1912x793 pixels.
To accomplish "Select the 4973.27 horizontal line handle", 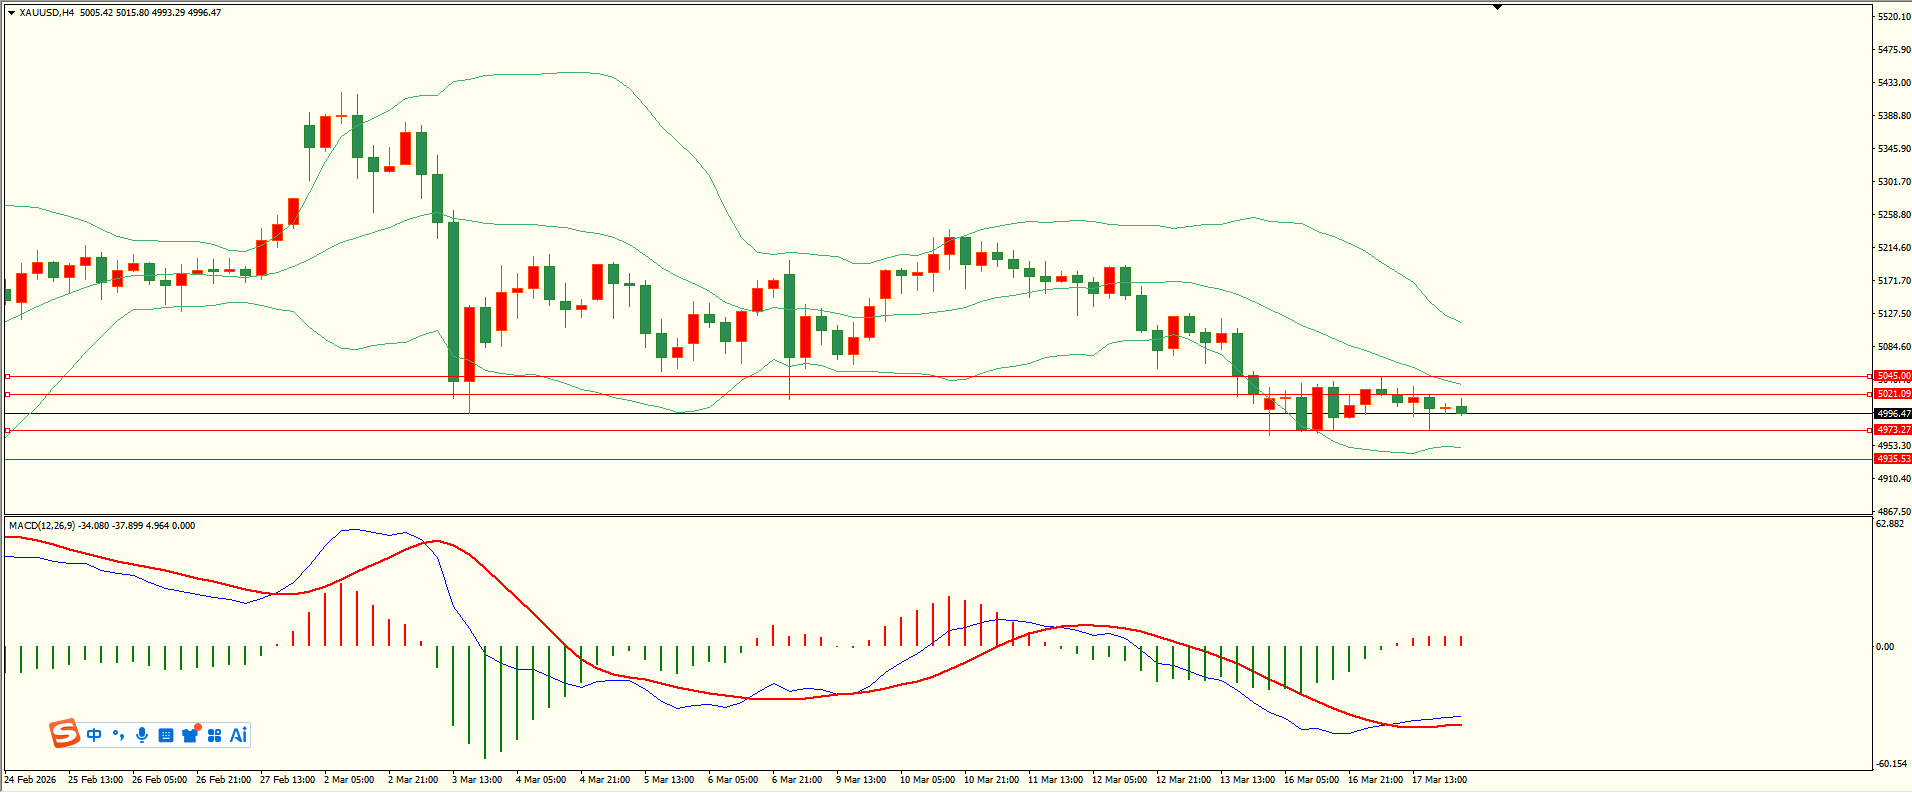I will click(x=8, y=430).
